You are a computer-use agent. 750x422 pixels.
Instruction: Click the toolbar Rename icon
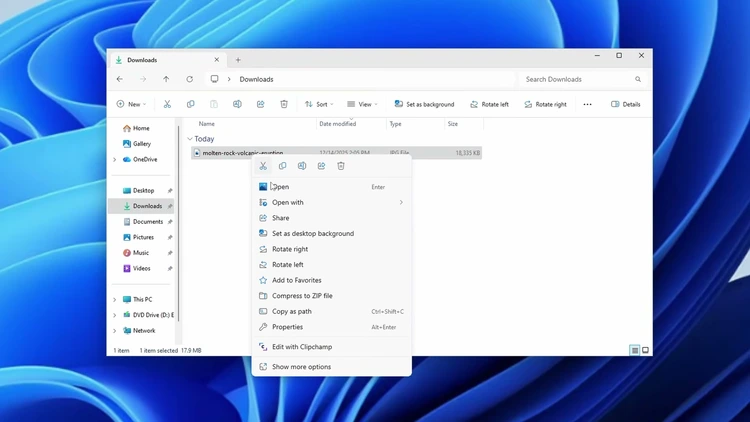click(x=237, y=104)
